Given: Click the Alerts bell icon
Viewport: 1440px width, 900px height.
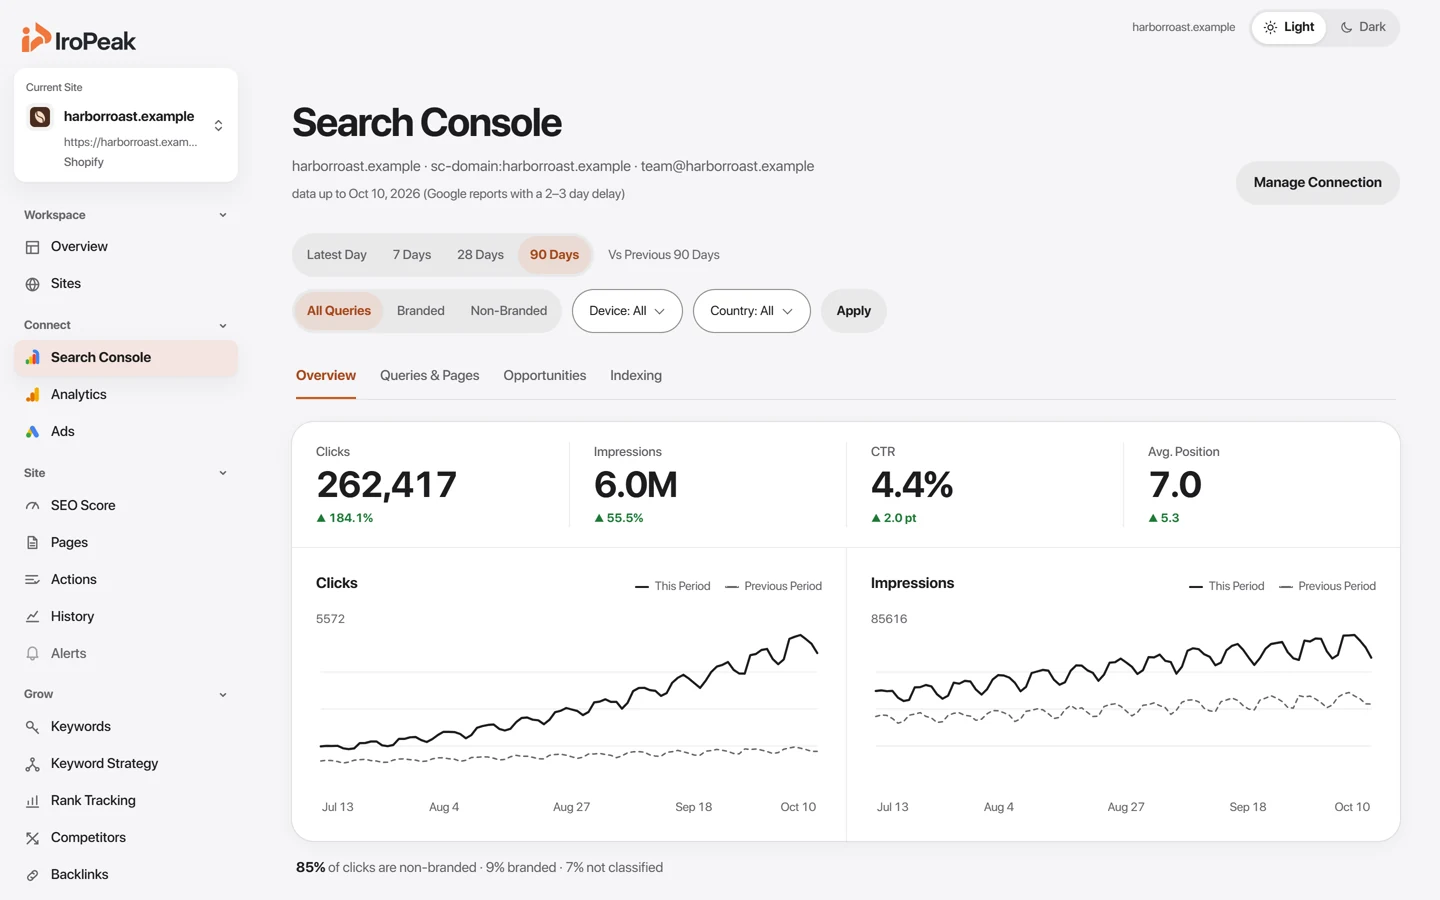Looking at the screenshot, I should pyautogui.click(x=32, y=654).
